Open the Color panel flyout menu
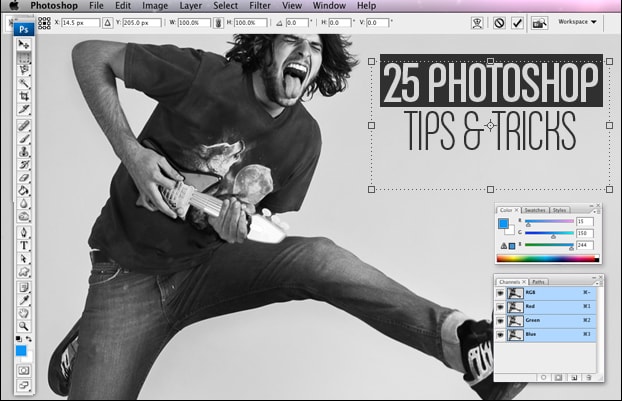Viewport: 622px width, 401px height. click(x=595, y=211)
